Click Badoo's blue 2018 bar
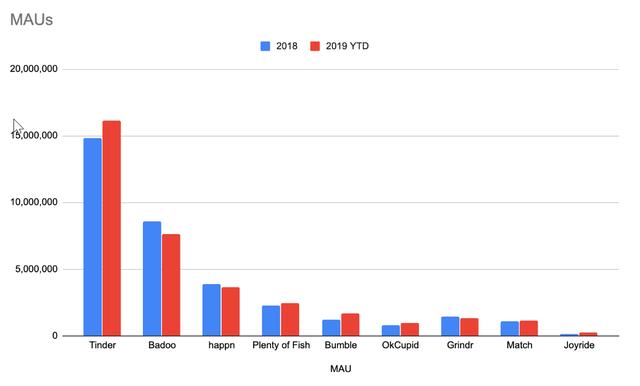Screen dimensions: 640x386 pos(152,279)
